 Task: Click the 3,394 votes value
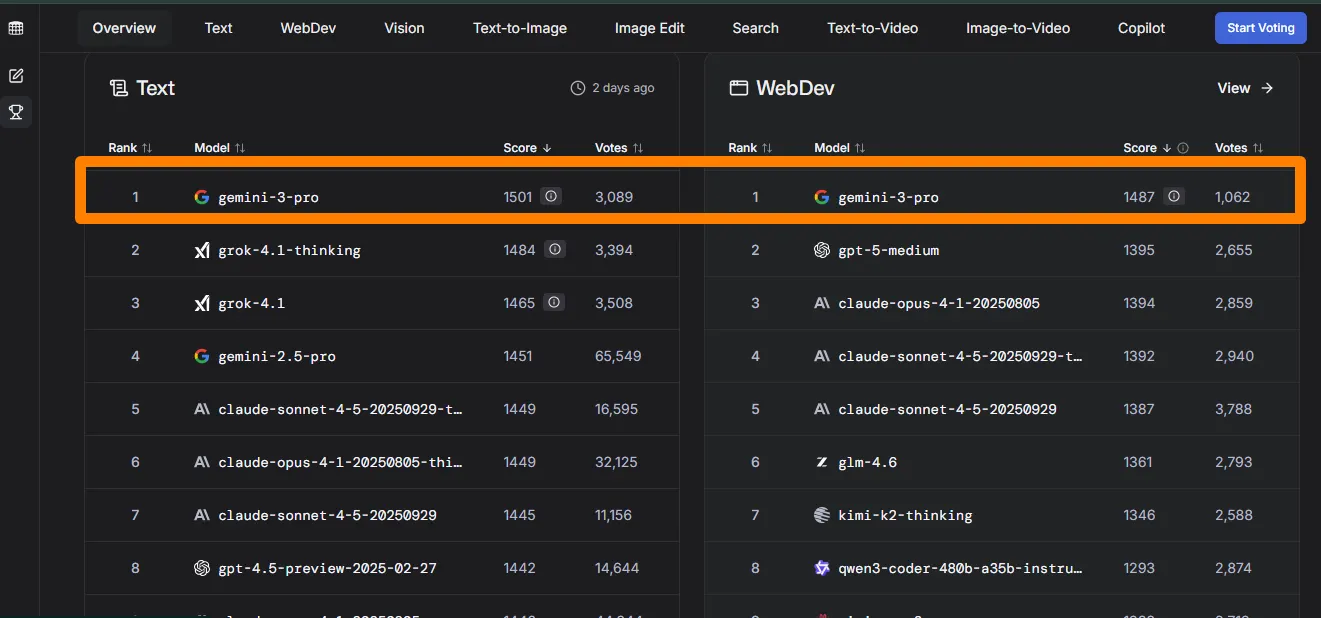pyautogui.click(x=614, y=250)
